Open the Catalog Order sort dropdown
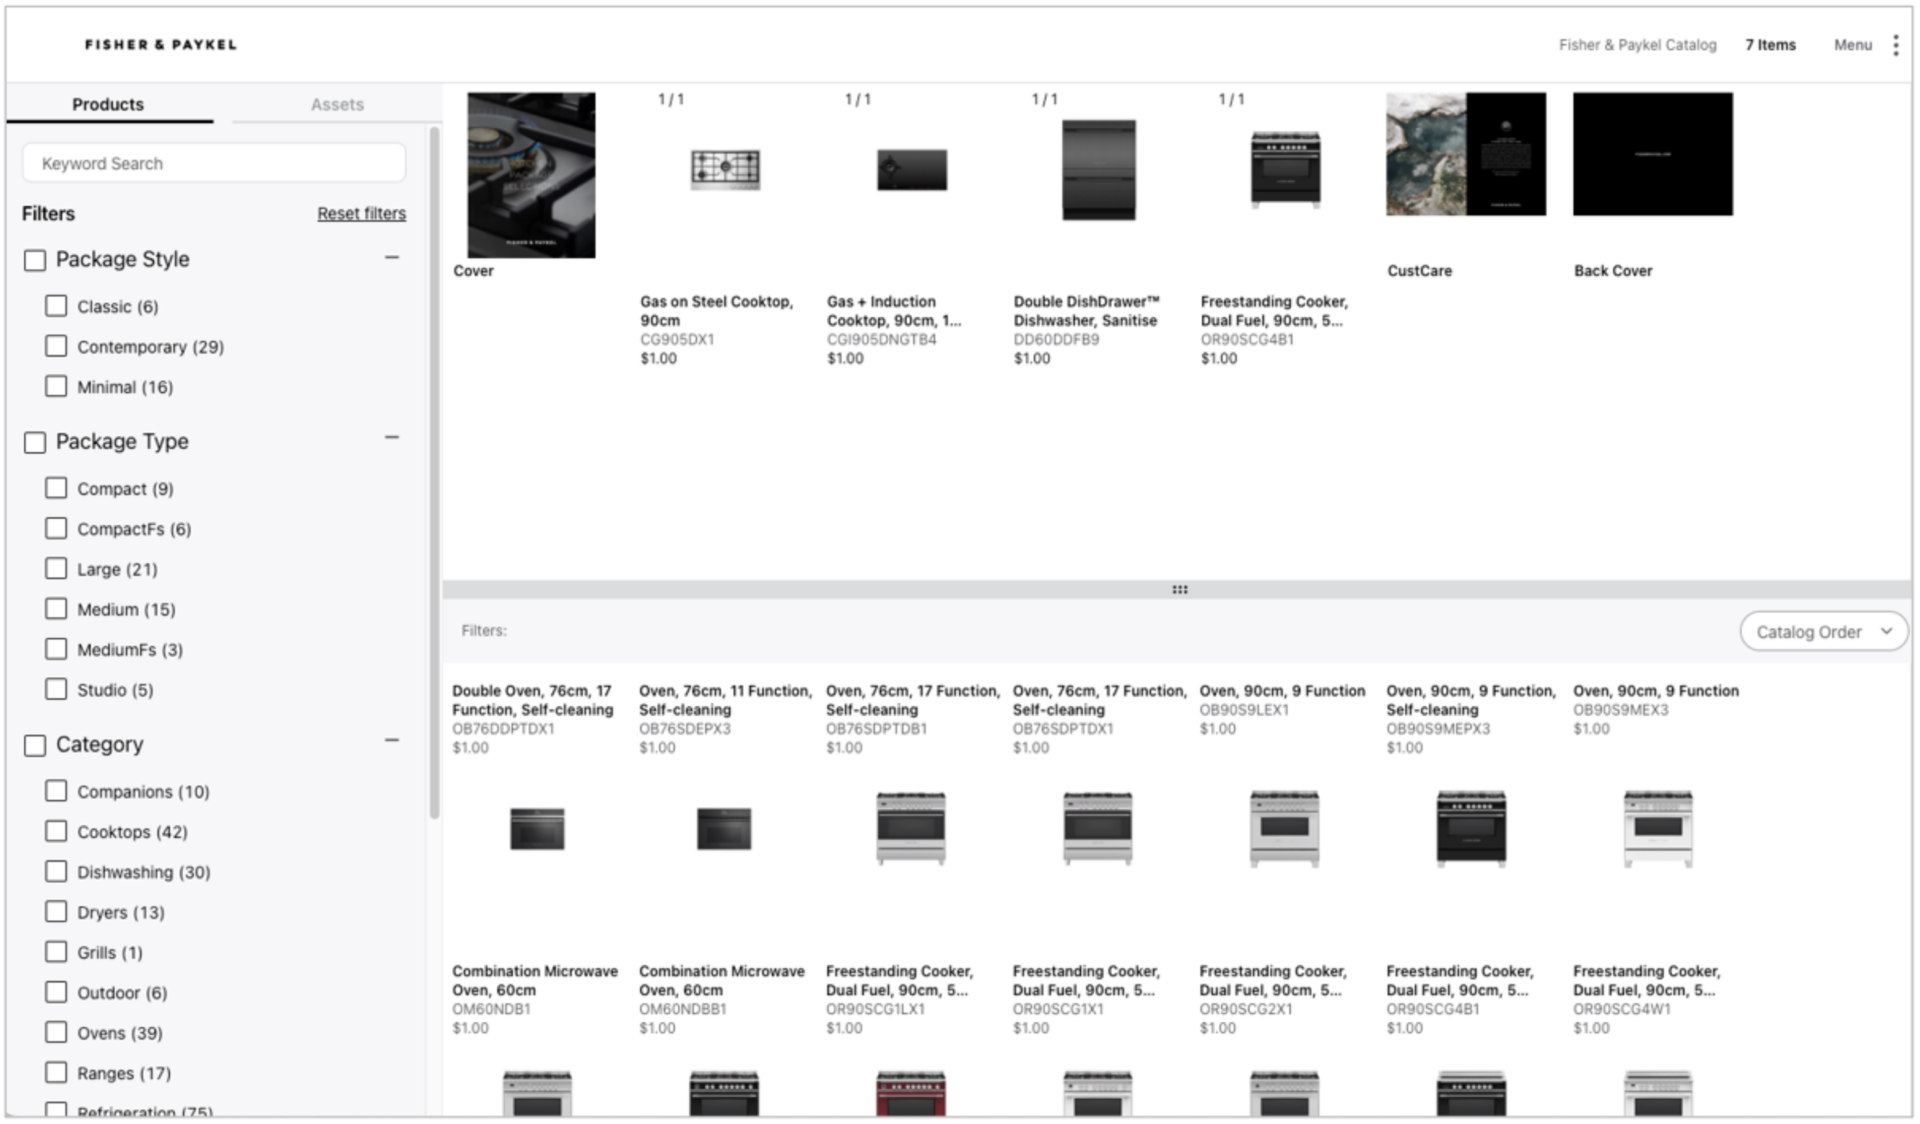The width and height of the screenshot is (1920, 1124). tap(1824, 632)
